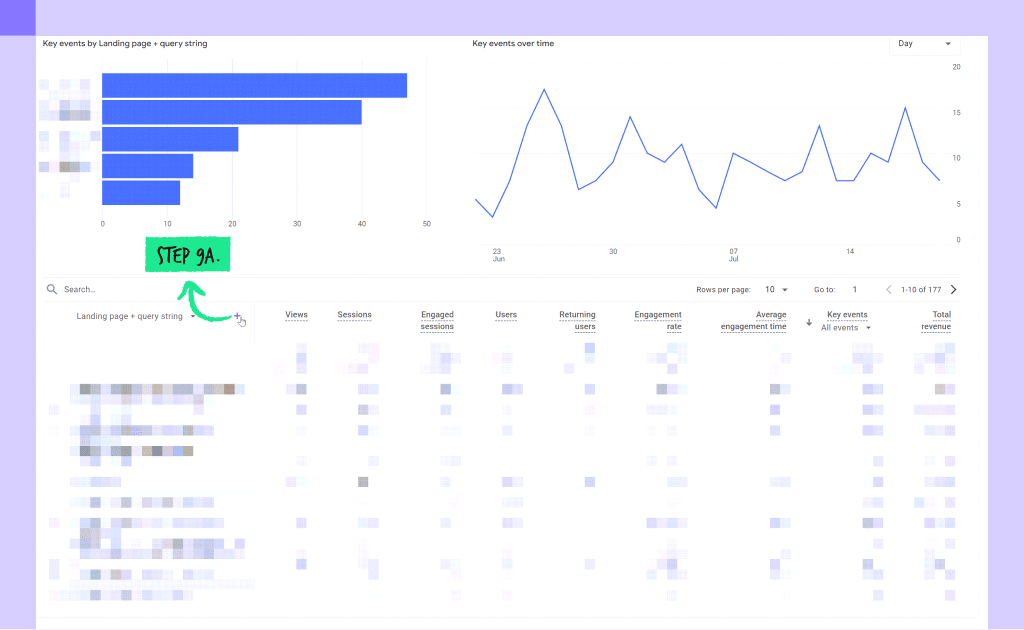Click the Key events over time title

tap(513, 44)
